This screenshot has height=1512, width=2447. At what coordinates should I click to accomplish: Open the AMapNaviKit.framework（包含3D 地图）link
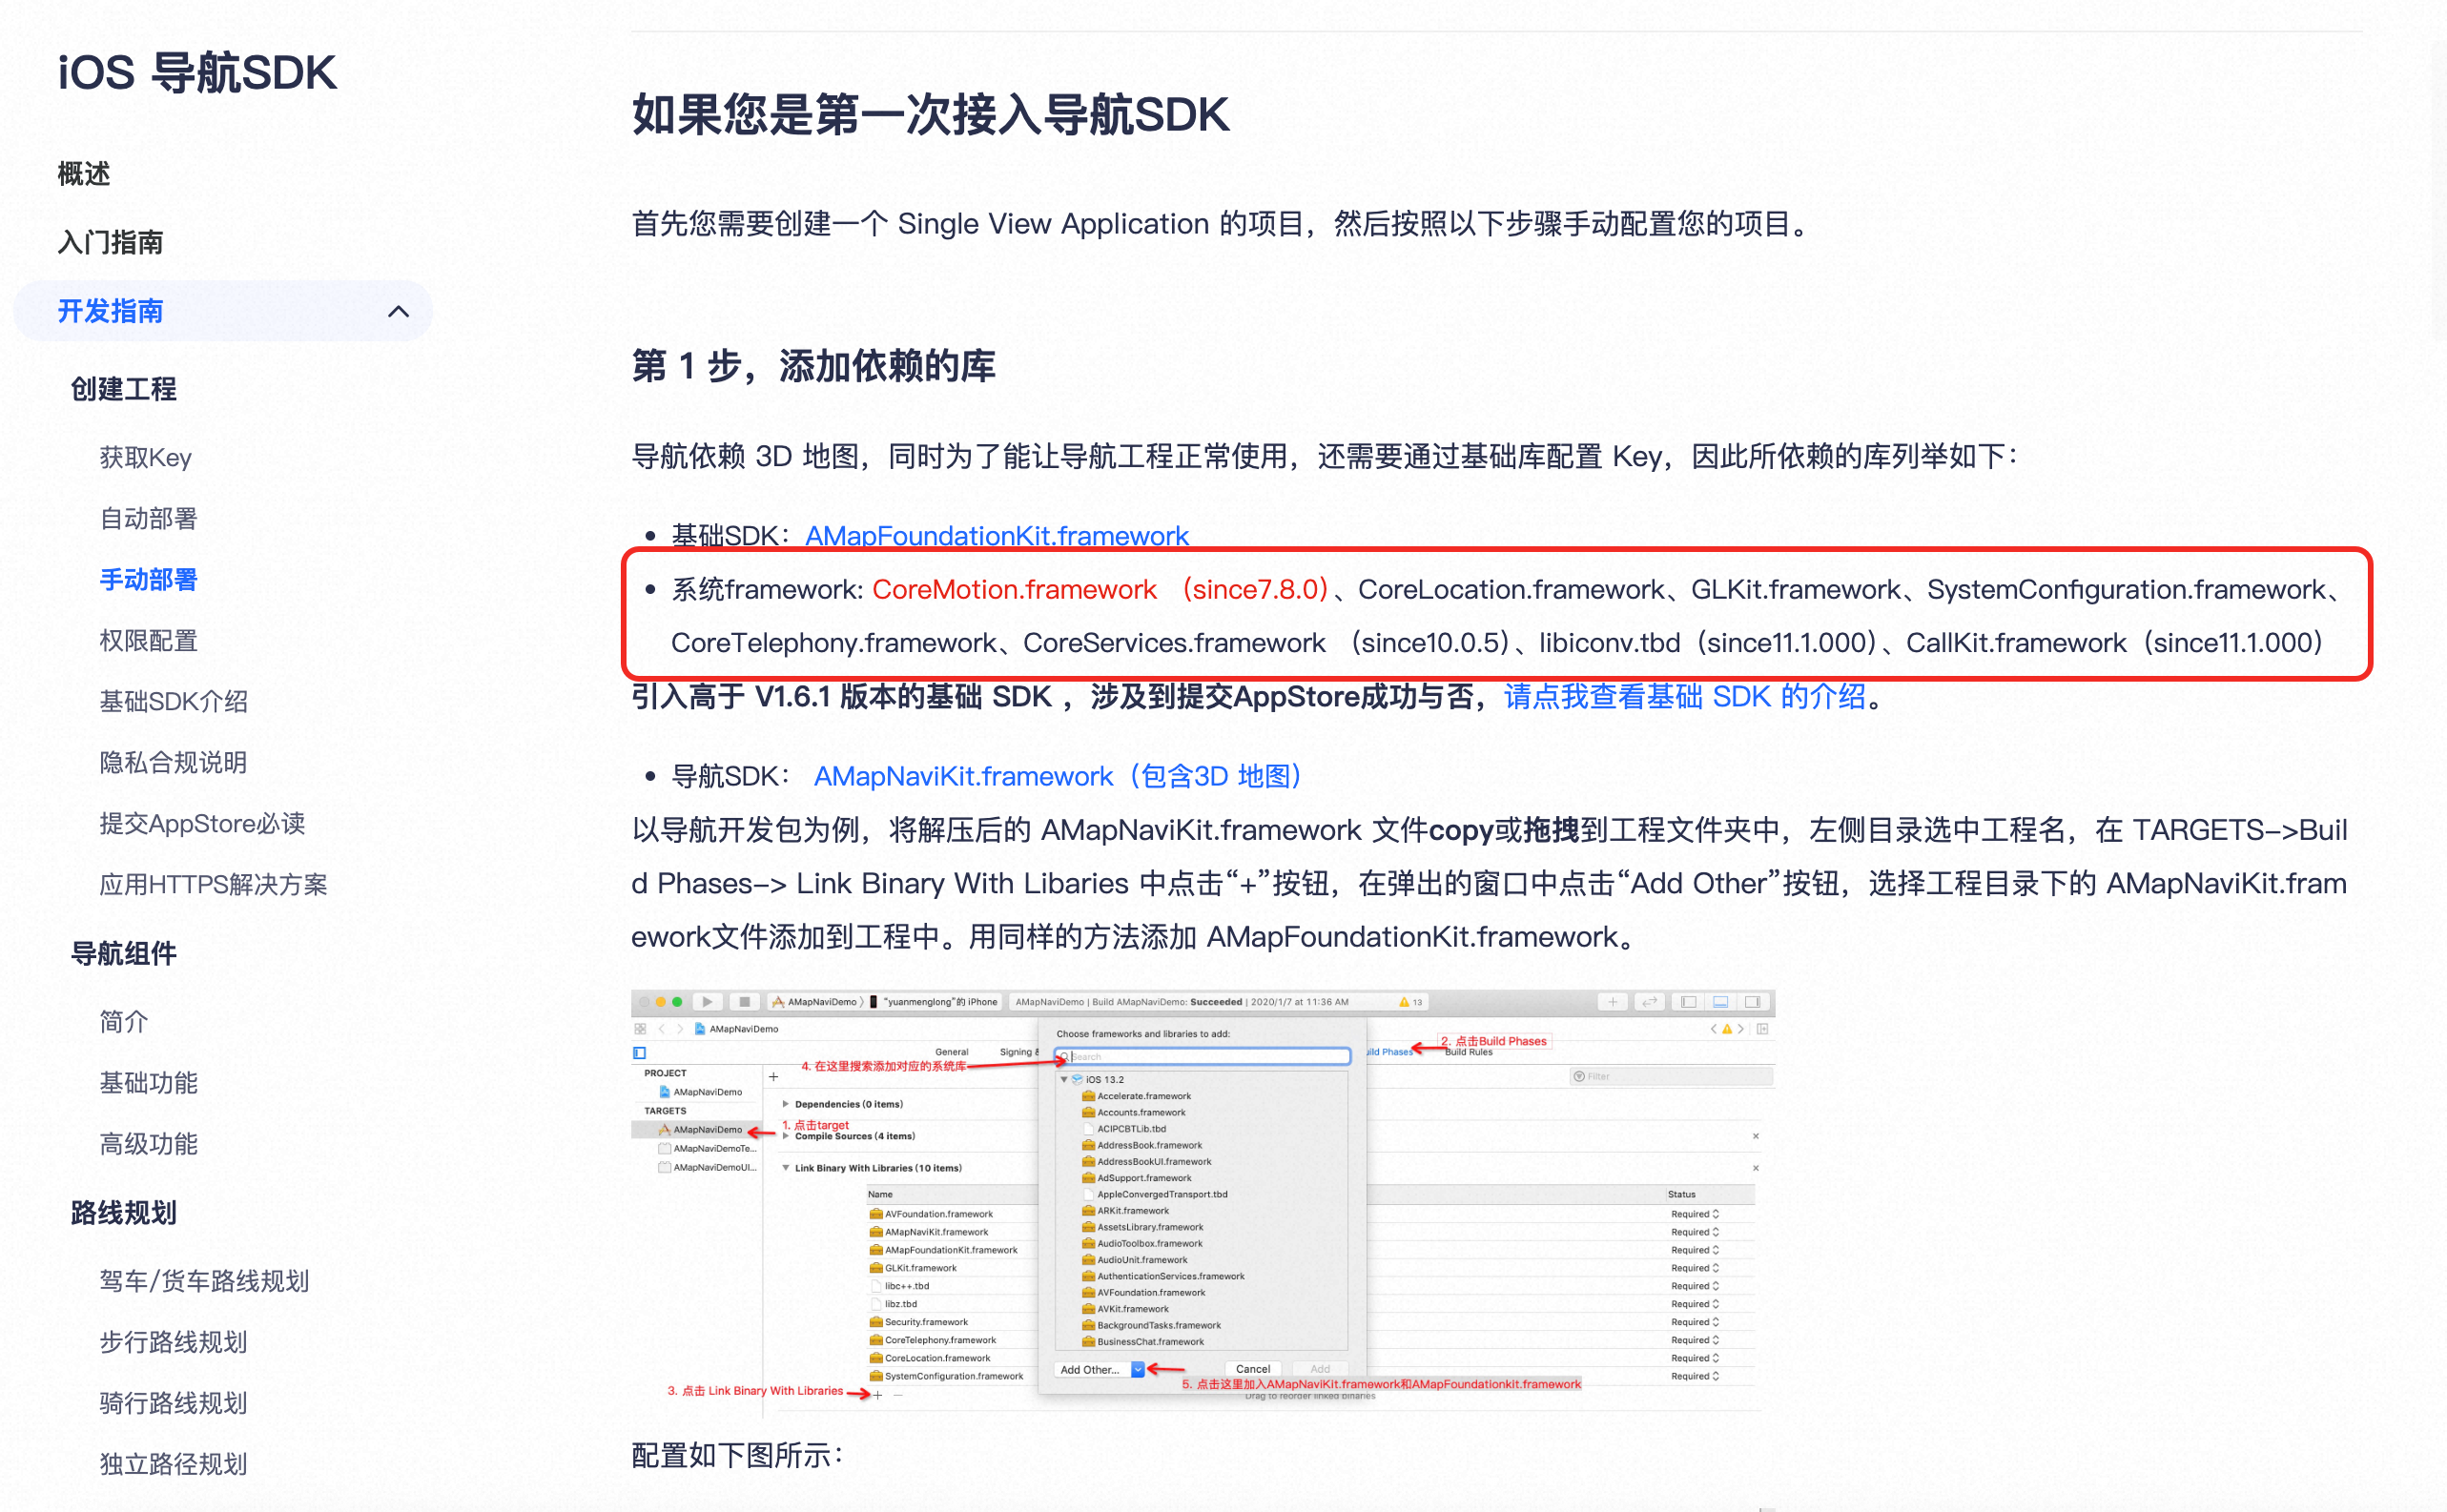(x=1058, y=776)
